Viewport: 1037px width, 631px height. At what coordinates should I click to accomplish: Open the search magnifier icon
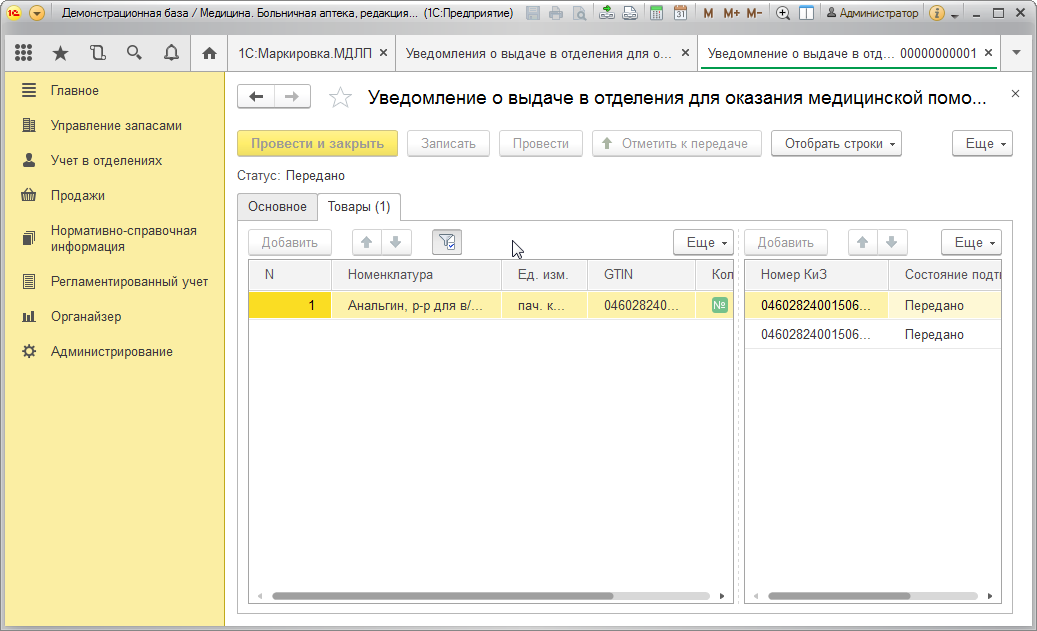click(134, 53)
